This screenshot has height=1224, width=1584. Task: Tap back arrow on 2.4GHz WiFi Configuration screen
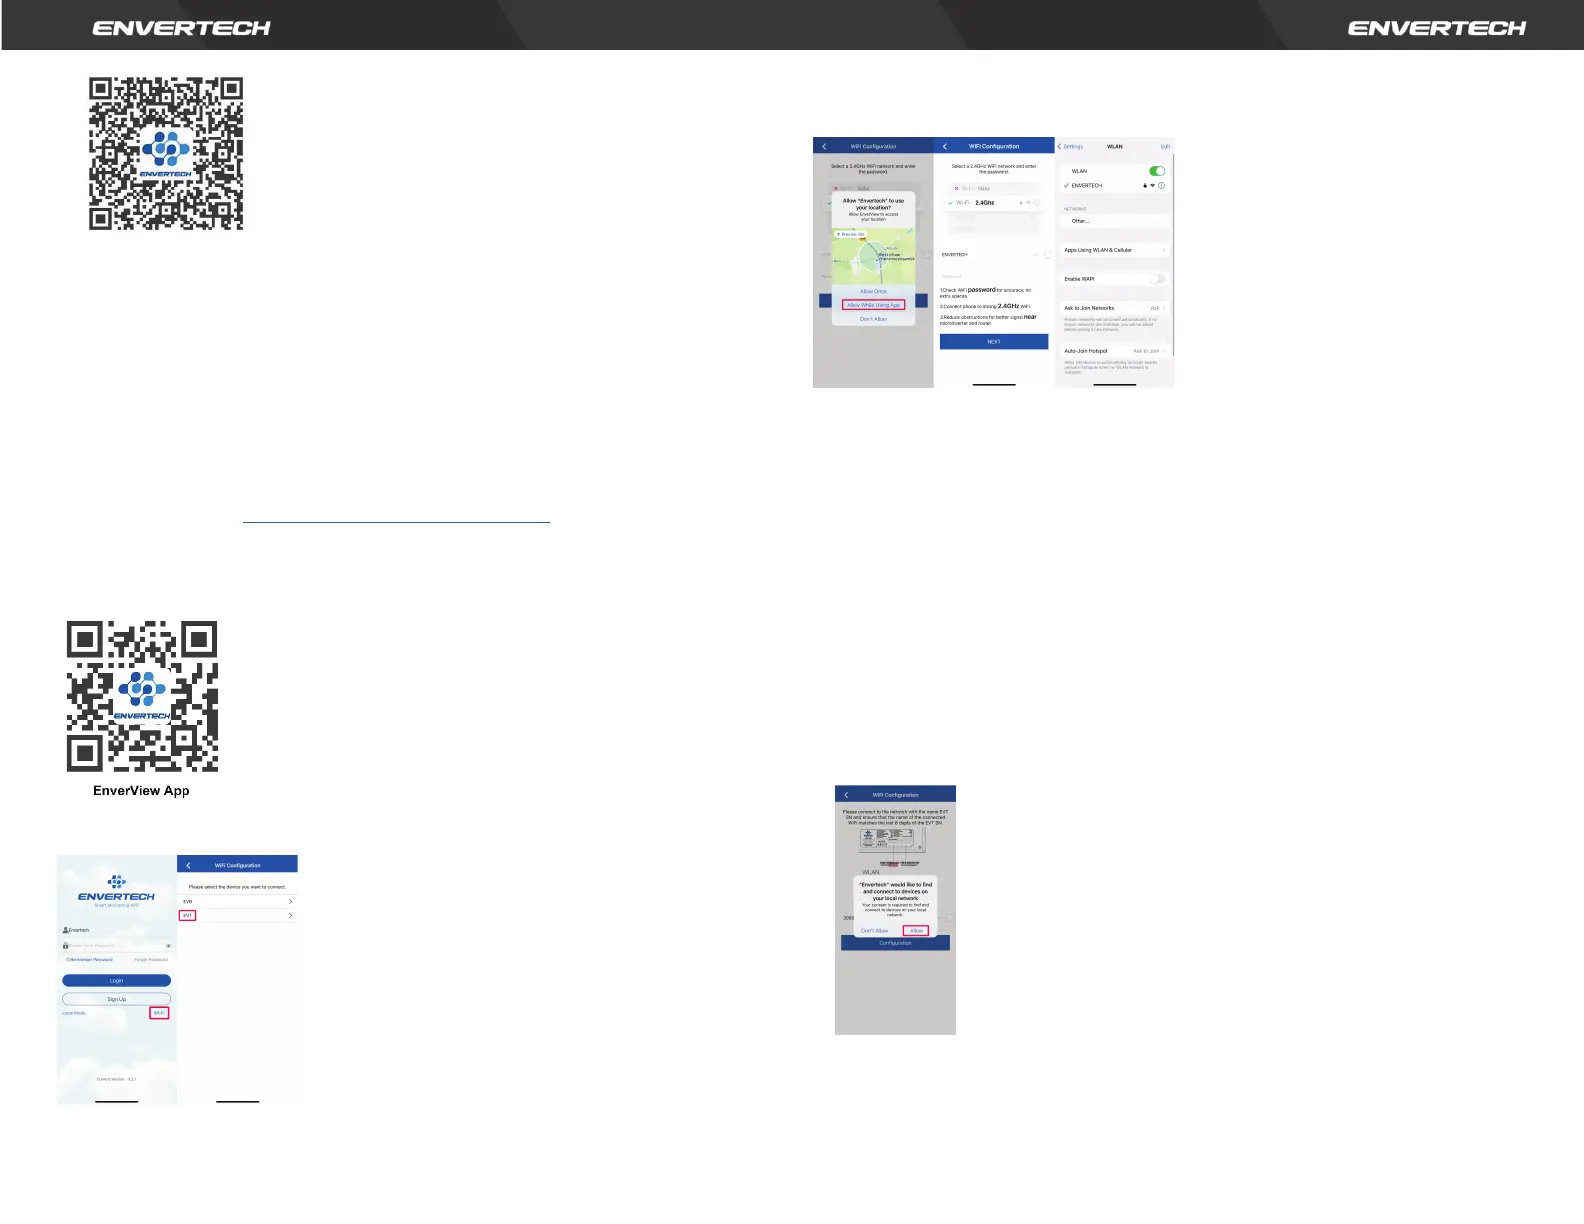945,146
